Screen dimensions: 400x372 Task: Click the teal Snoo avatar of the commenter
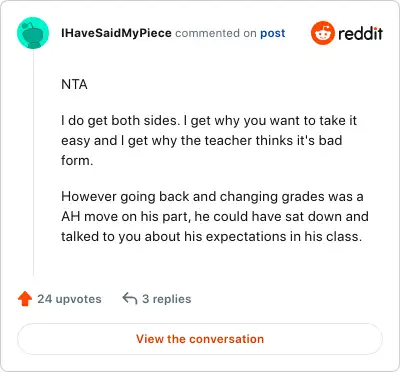[x=33, y=33]
